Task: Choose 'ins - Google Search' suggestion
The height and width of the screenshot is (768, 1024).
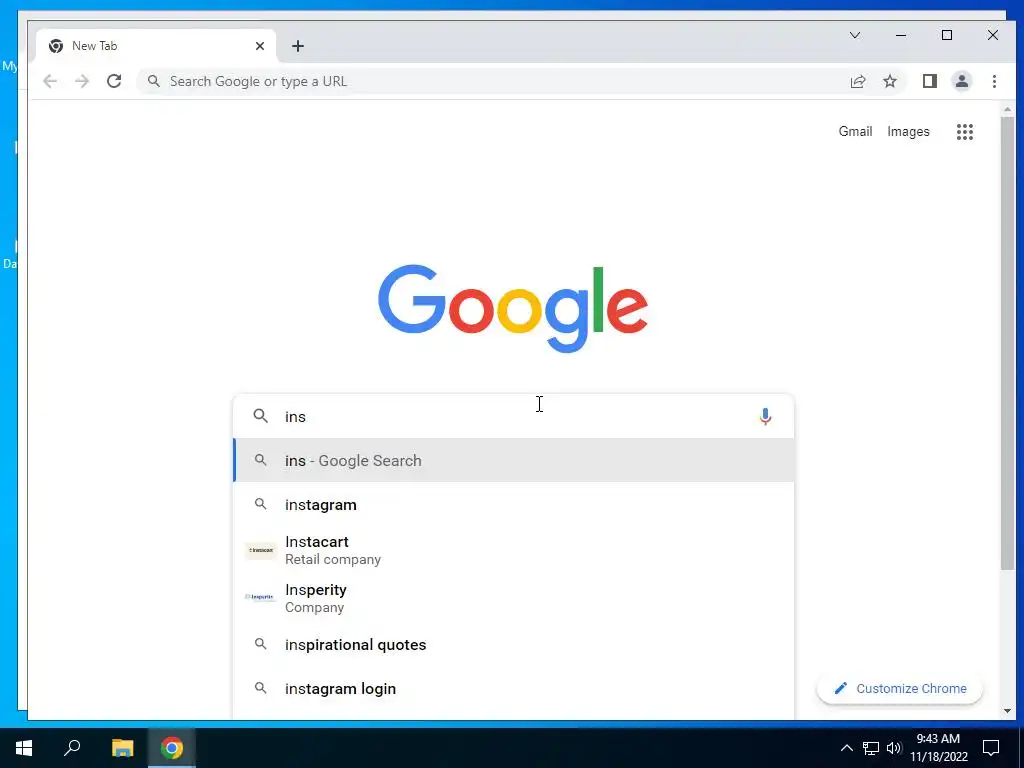Action: pyautogui.click(x=514, y=460)
